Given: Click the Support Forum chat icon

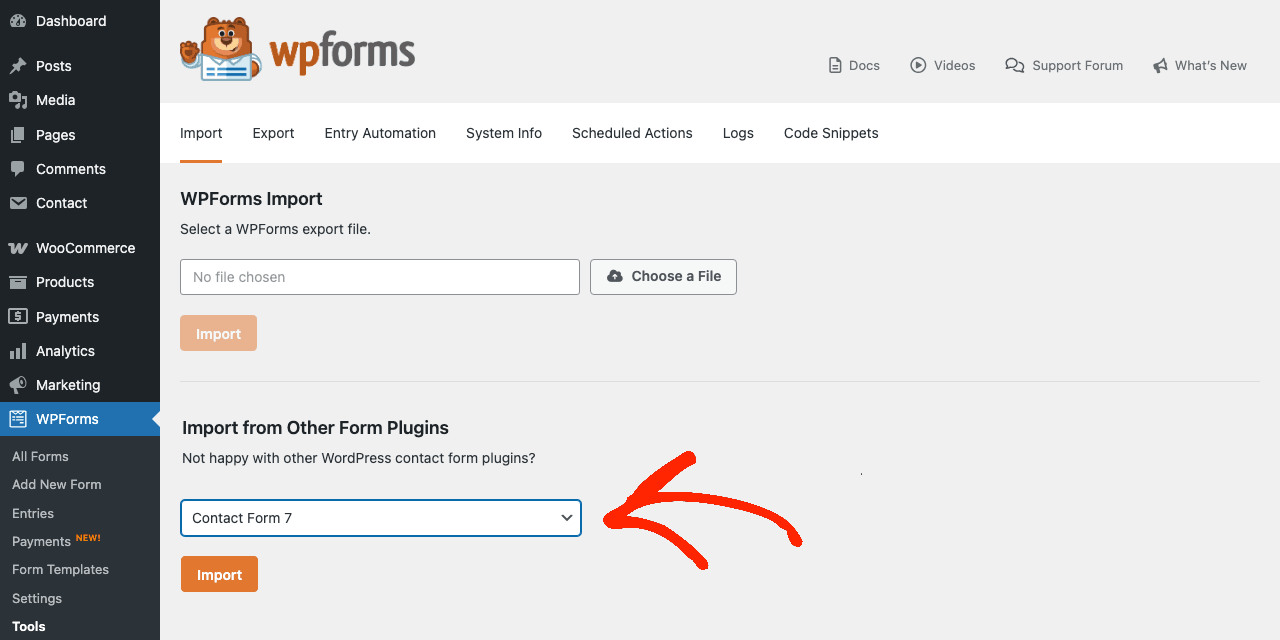Looking at the screenshot, I should click(1015, 65).
